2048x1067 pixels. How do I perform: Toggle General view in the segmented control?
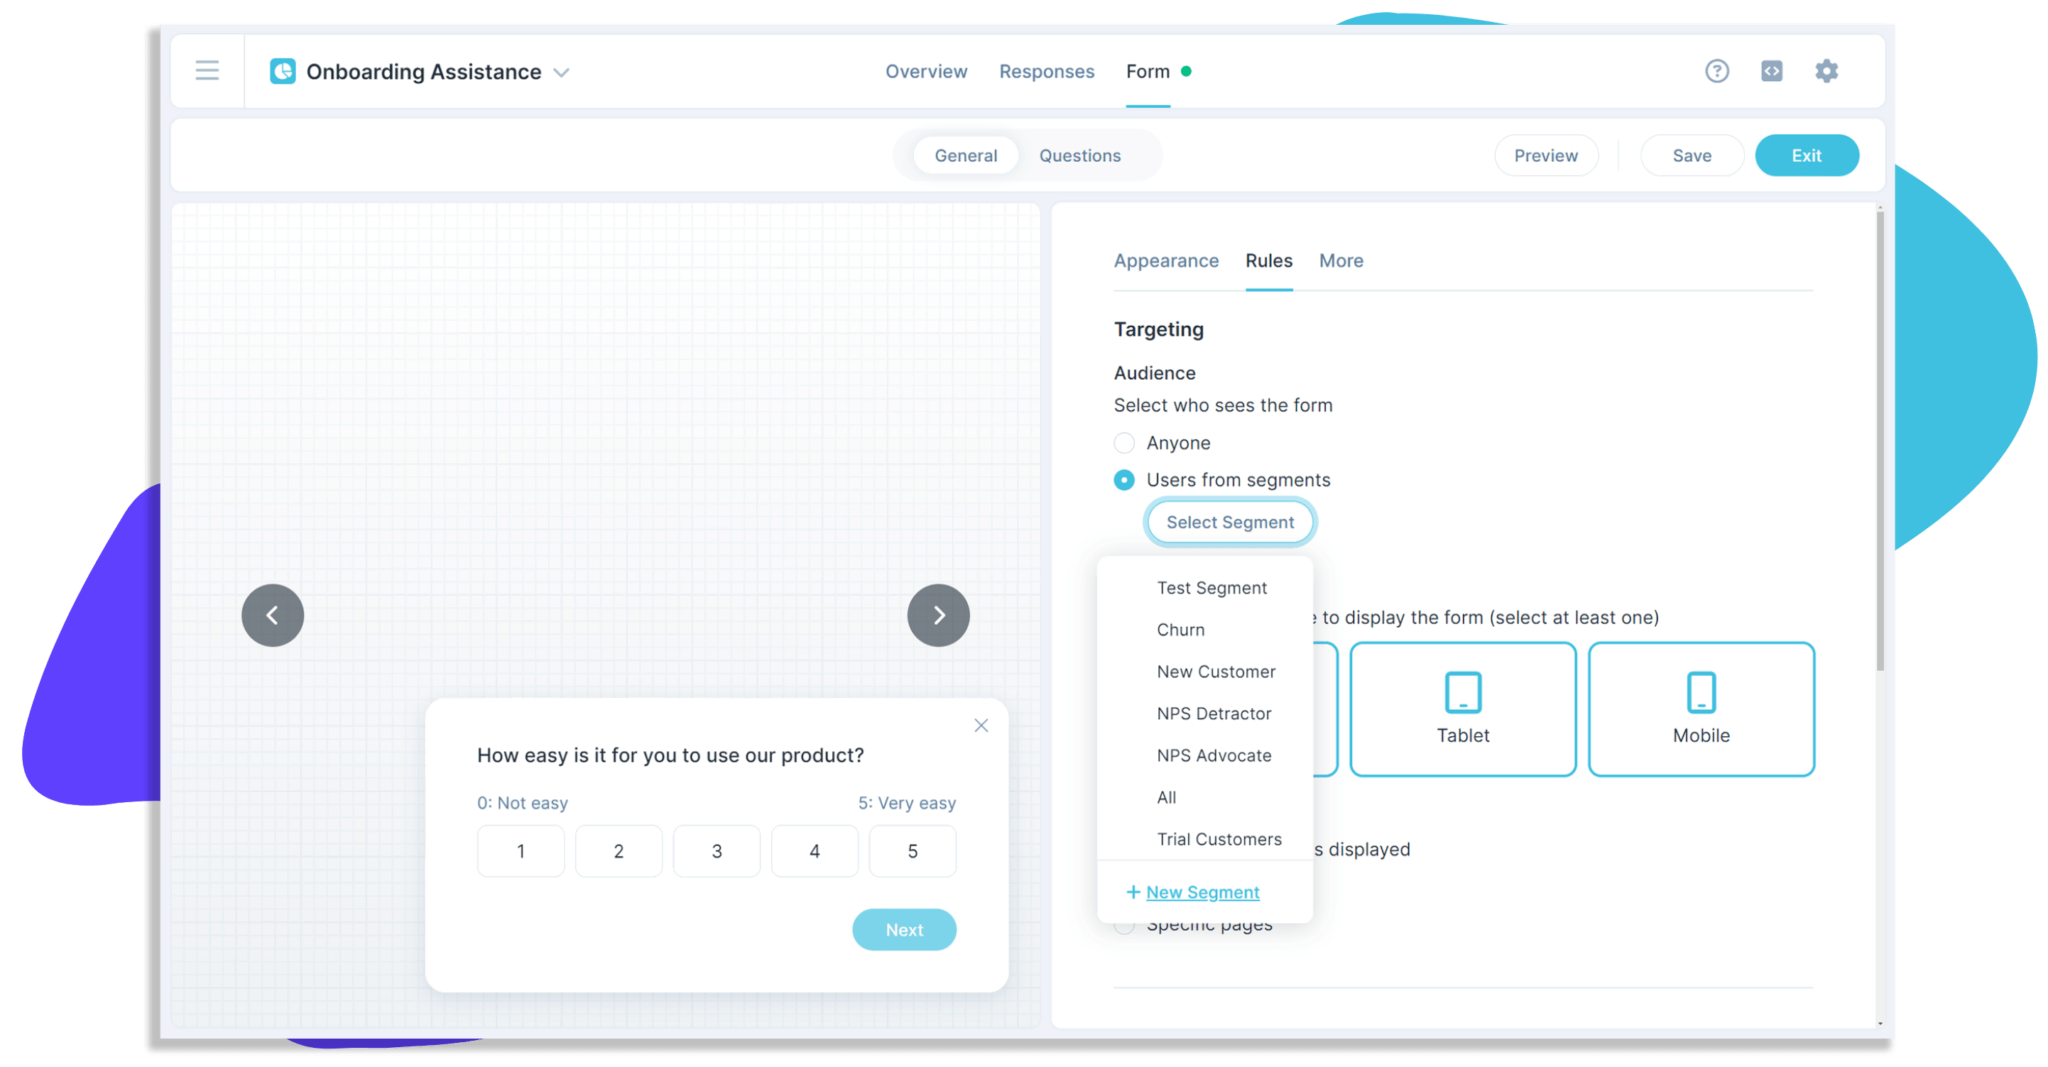(x=965, y=156)
